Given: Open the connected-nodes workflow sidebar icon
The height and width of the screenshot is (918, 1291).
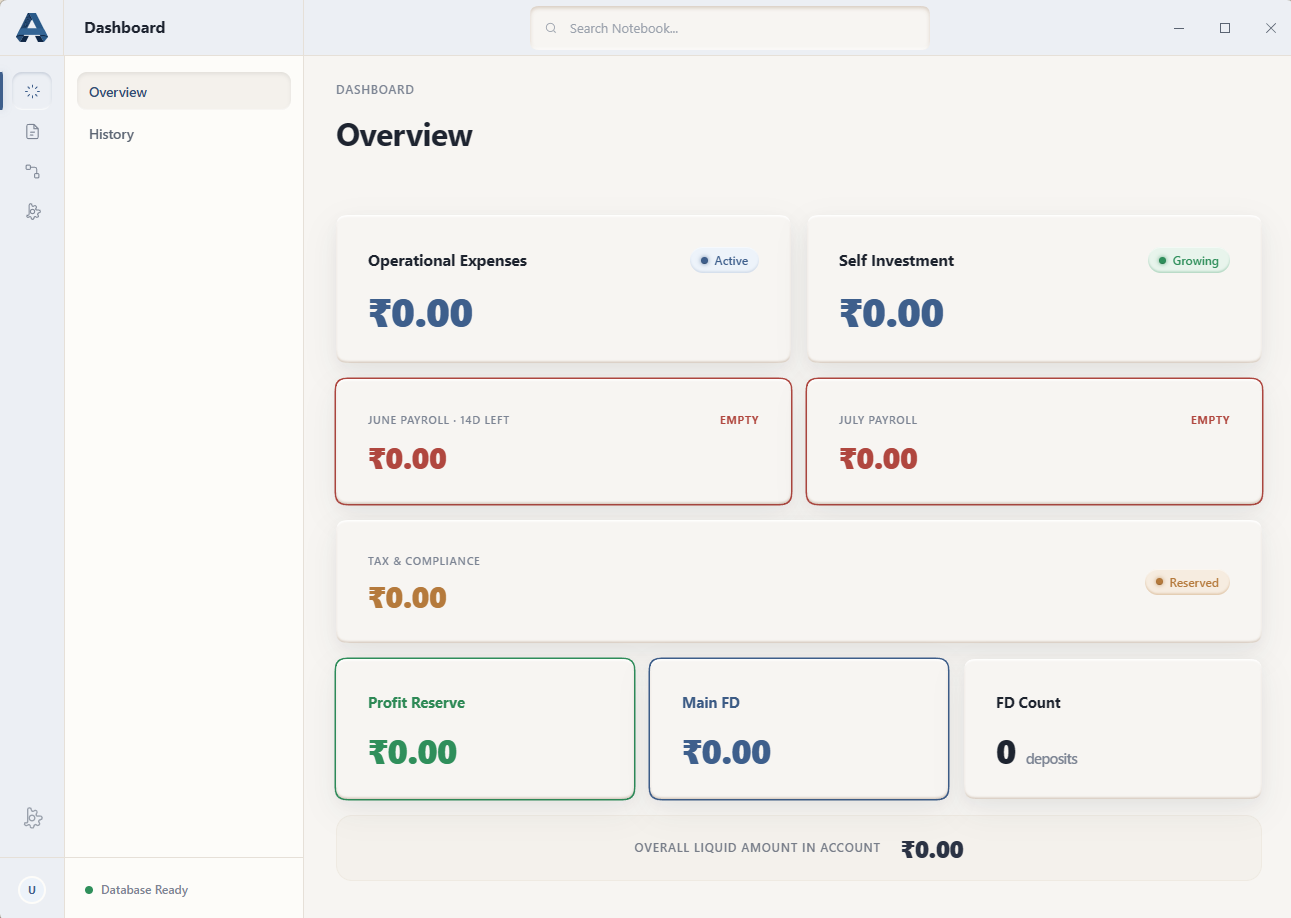Looking at the screenshot, I should tap(32, 171).
